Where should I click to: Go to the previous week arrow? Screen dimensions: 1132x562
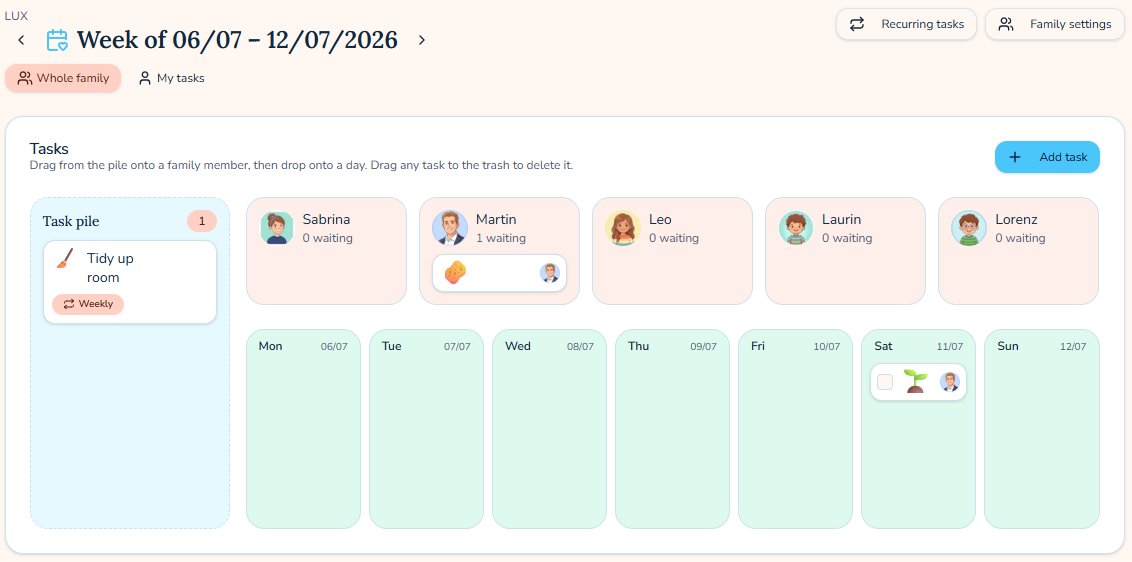click(x=22, y=40)
